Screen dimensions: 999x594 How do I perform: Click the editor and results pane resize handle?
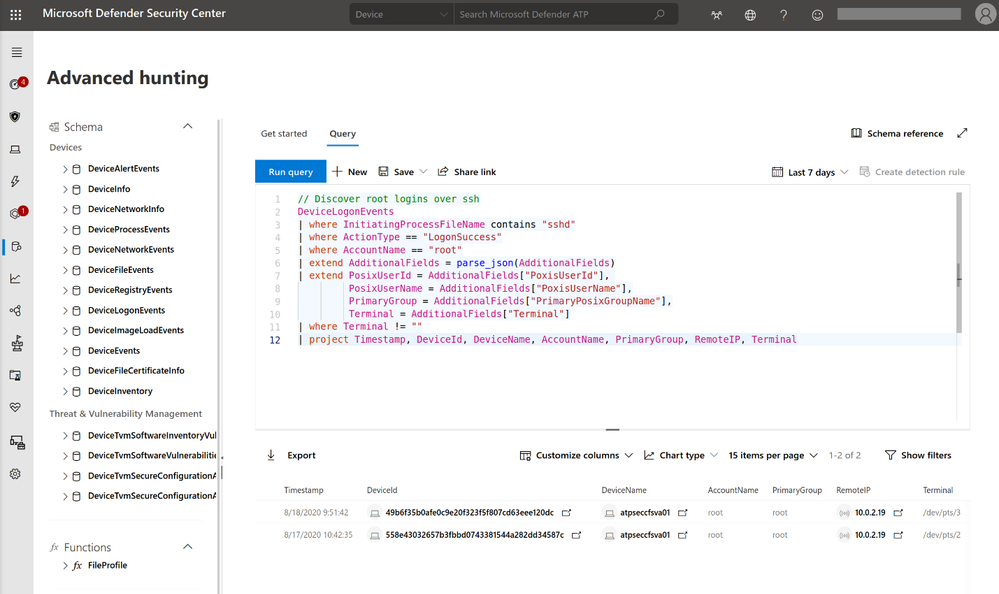[612, 430]
